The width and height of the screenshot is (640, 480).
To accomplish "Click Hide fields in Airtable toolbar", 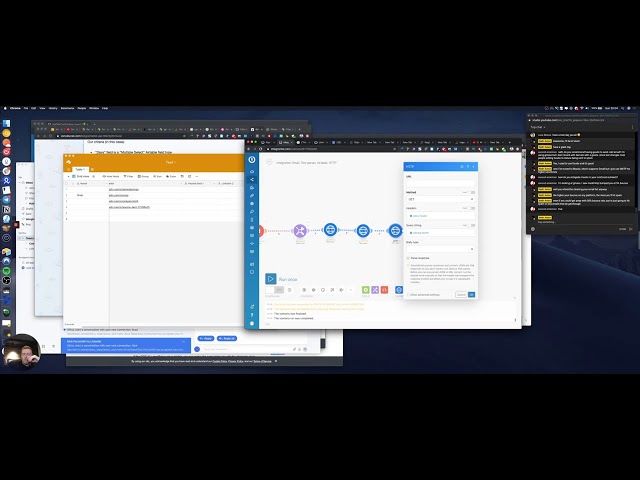I will 110,176.
